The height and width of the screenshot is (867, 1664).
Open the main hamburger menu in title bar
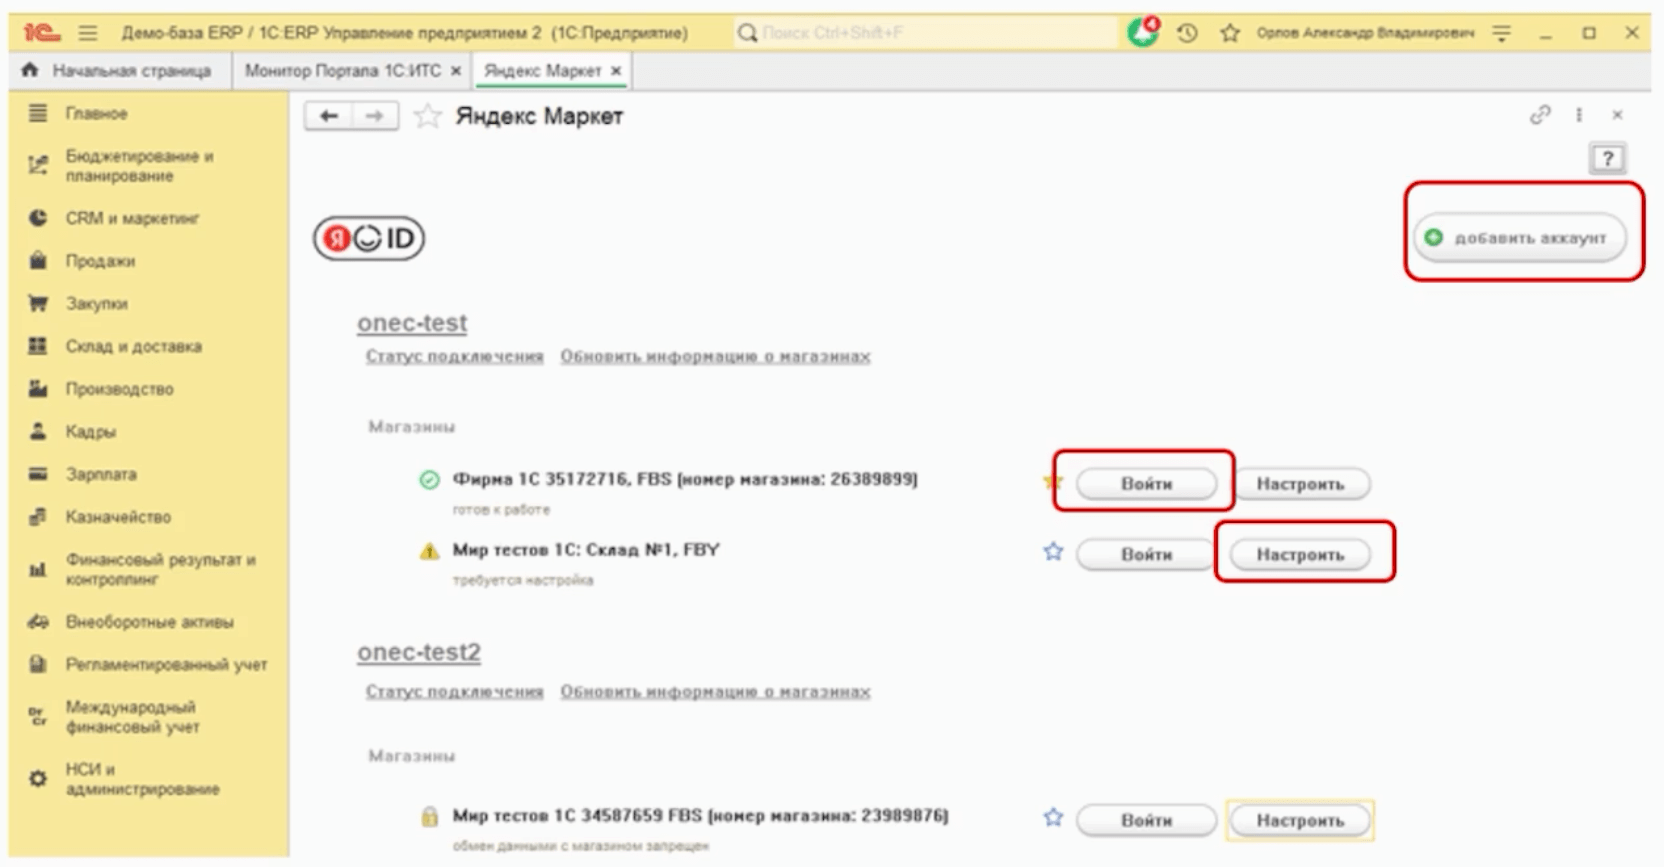tap(88, 33)
